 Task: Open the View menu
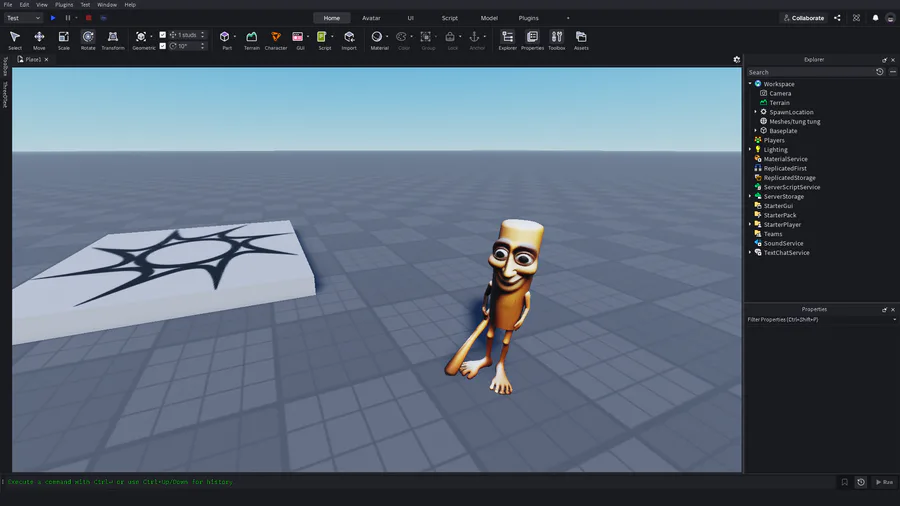pos(42,5)
